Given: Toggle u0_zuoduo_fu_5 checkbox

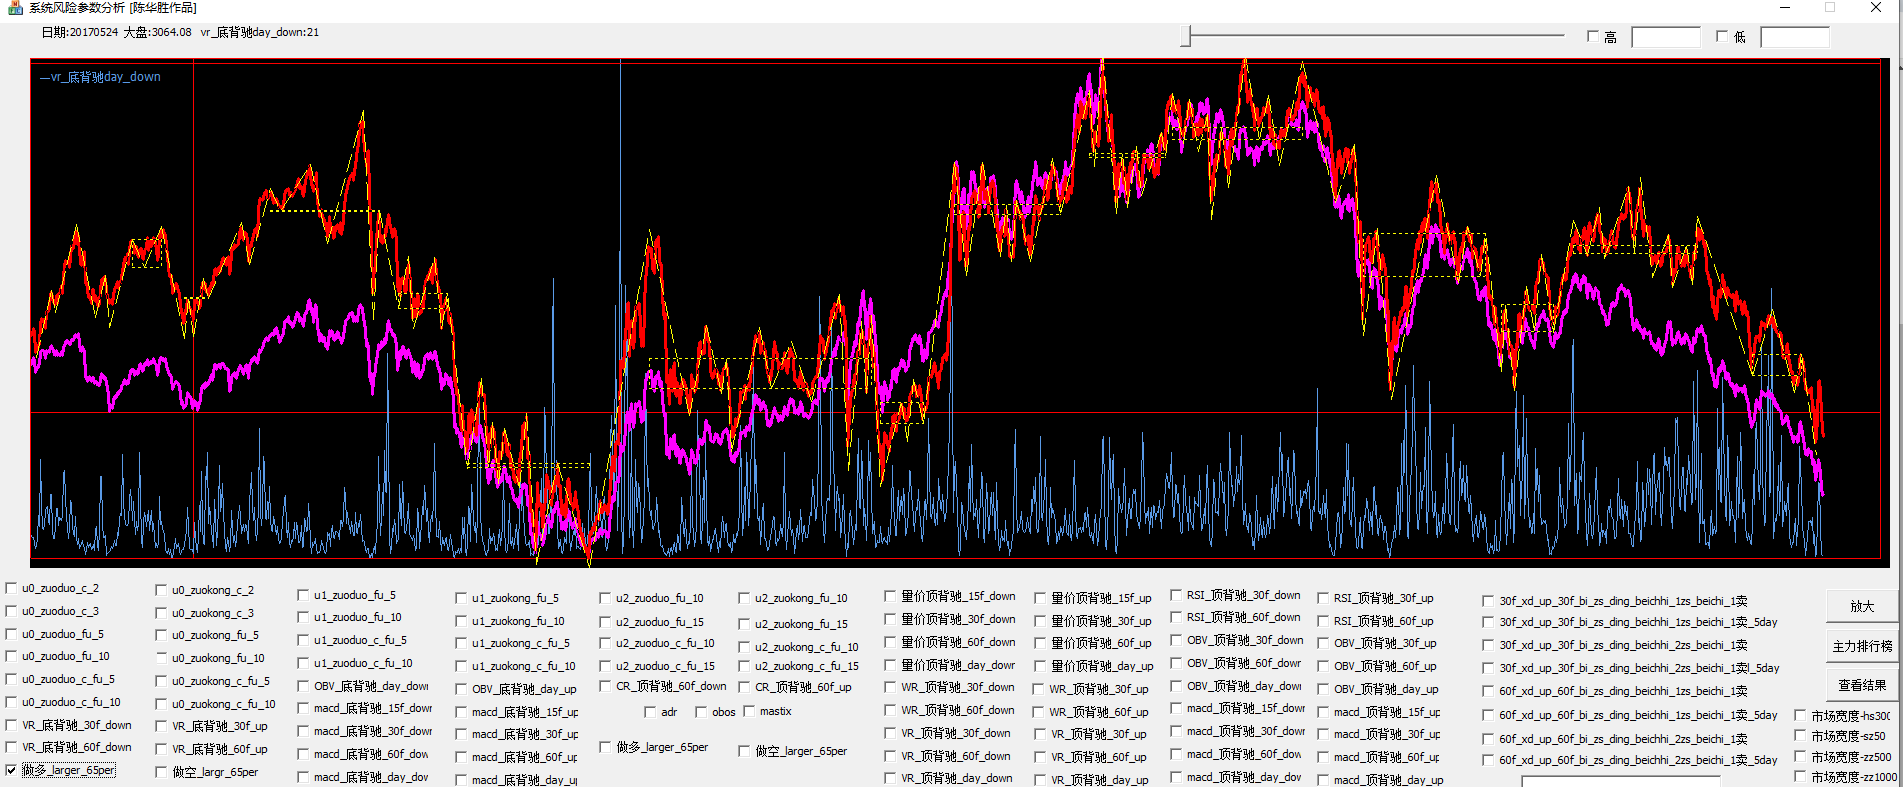Looking at the screenshot, I should 11,634.
